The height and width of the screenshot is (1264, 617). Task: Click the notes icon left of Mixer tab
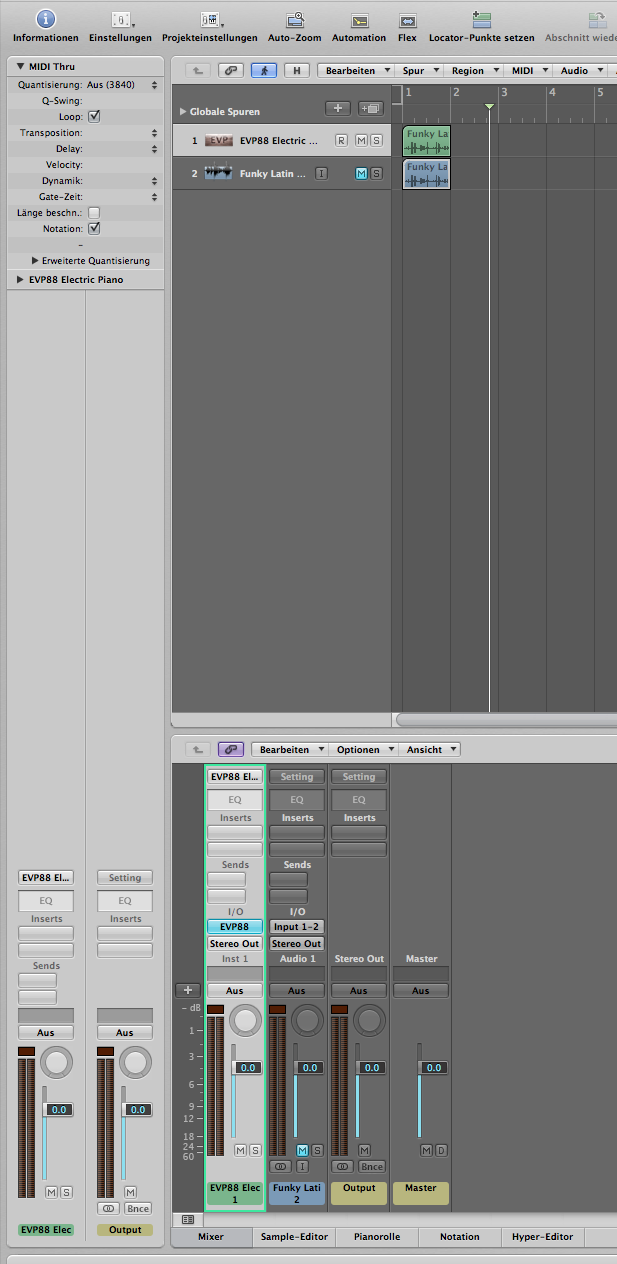186,1219
